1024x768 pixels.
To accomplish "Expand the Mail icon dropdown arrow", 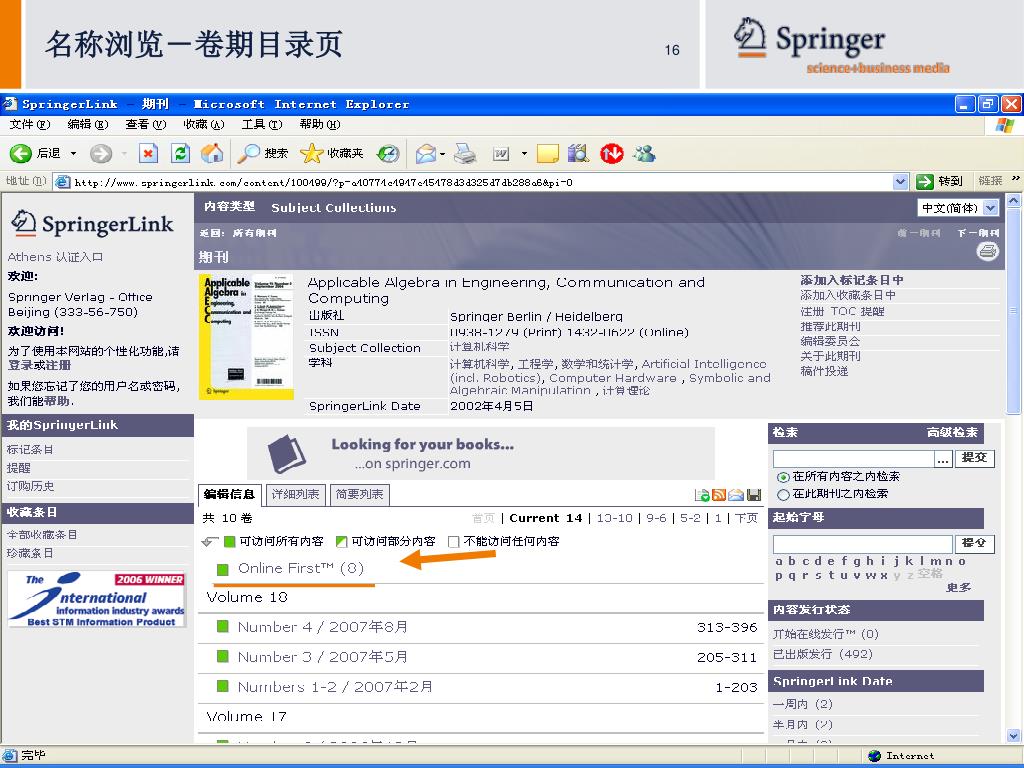I will coord(442,154).
